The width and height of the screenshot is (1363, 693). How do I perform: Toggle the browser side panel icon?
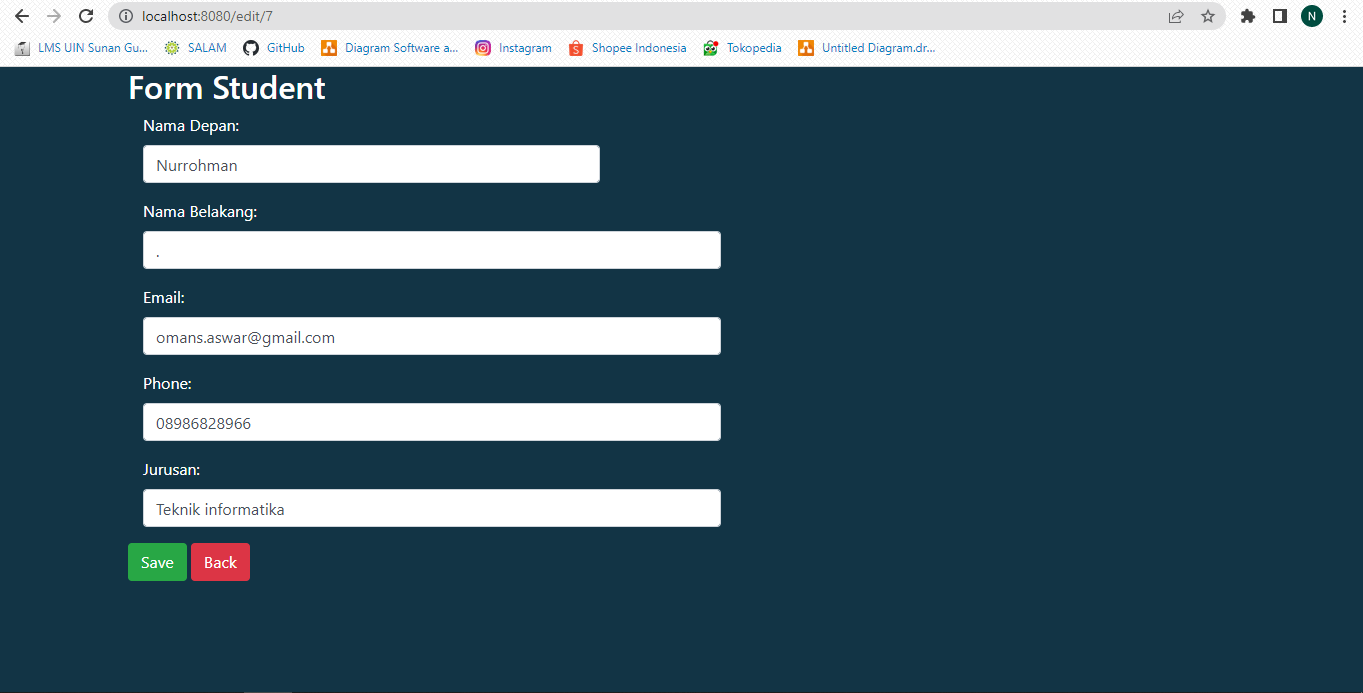pyautogui.click(x=1279, y=16)
